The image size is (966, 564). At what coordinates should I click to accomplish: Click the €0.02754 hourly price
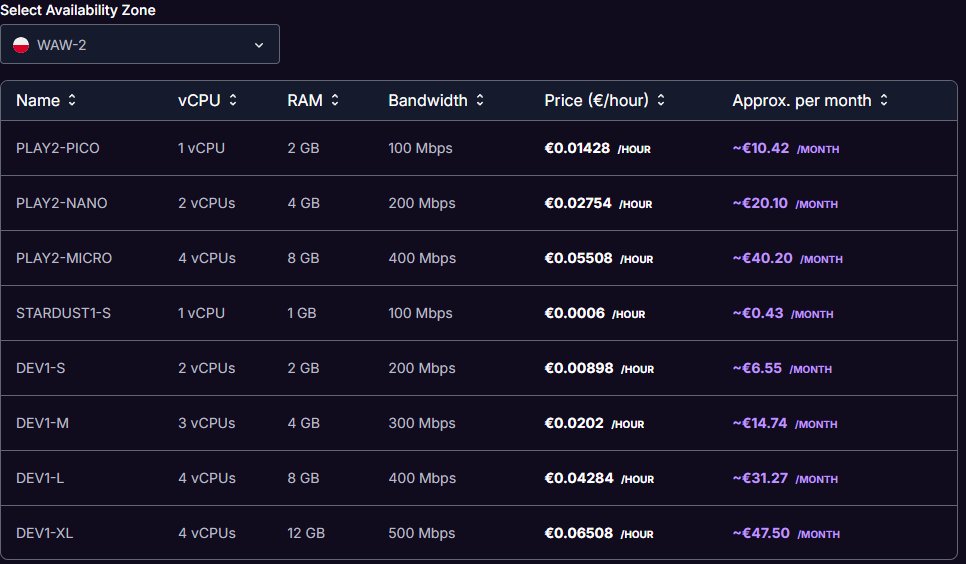click(x=578, y=203)
